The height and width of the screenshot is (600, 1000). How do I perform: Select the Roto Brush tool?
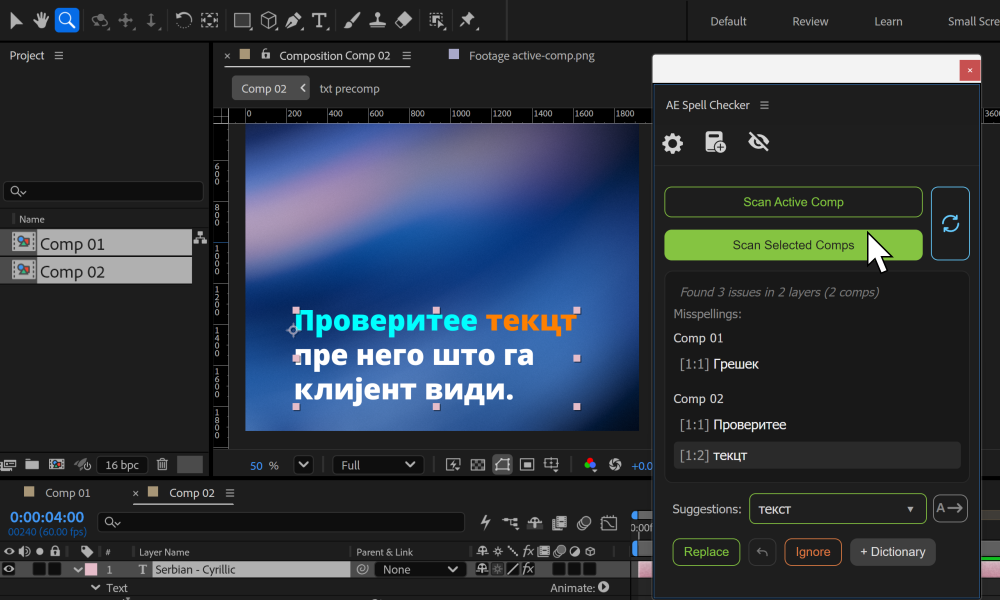pos(436,20)
